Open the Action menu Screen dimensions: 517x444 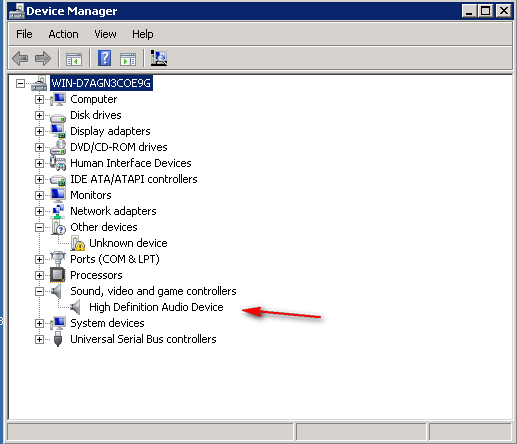pyautogui.click(x=63, y=34)
